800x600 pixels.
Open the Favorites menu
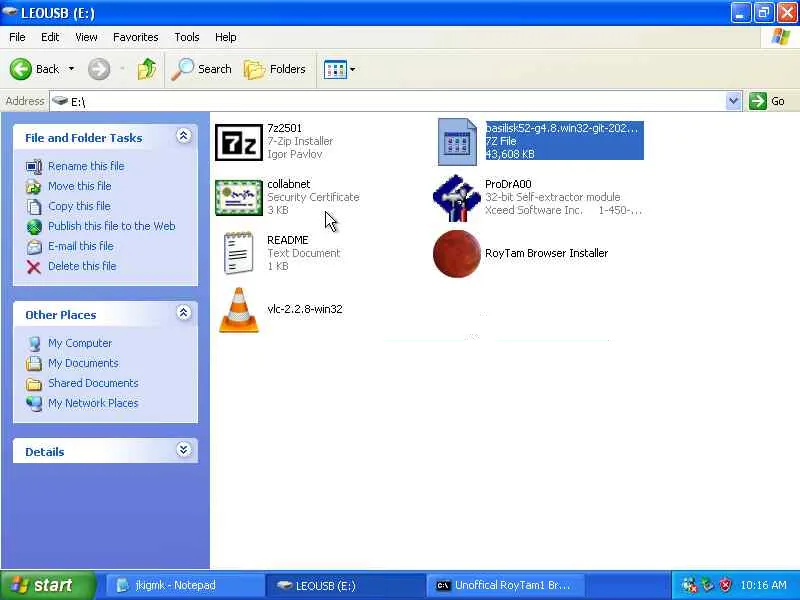[136, 37]
